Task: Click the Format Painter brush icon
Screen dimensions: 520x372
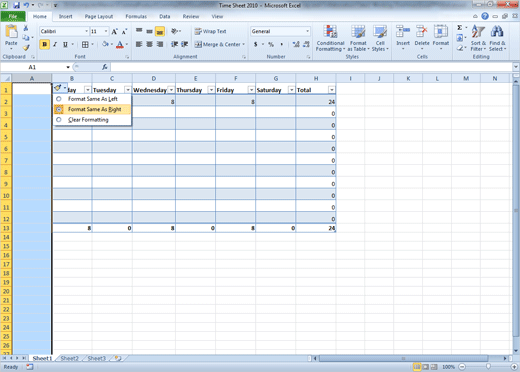Action: 26,48
